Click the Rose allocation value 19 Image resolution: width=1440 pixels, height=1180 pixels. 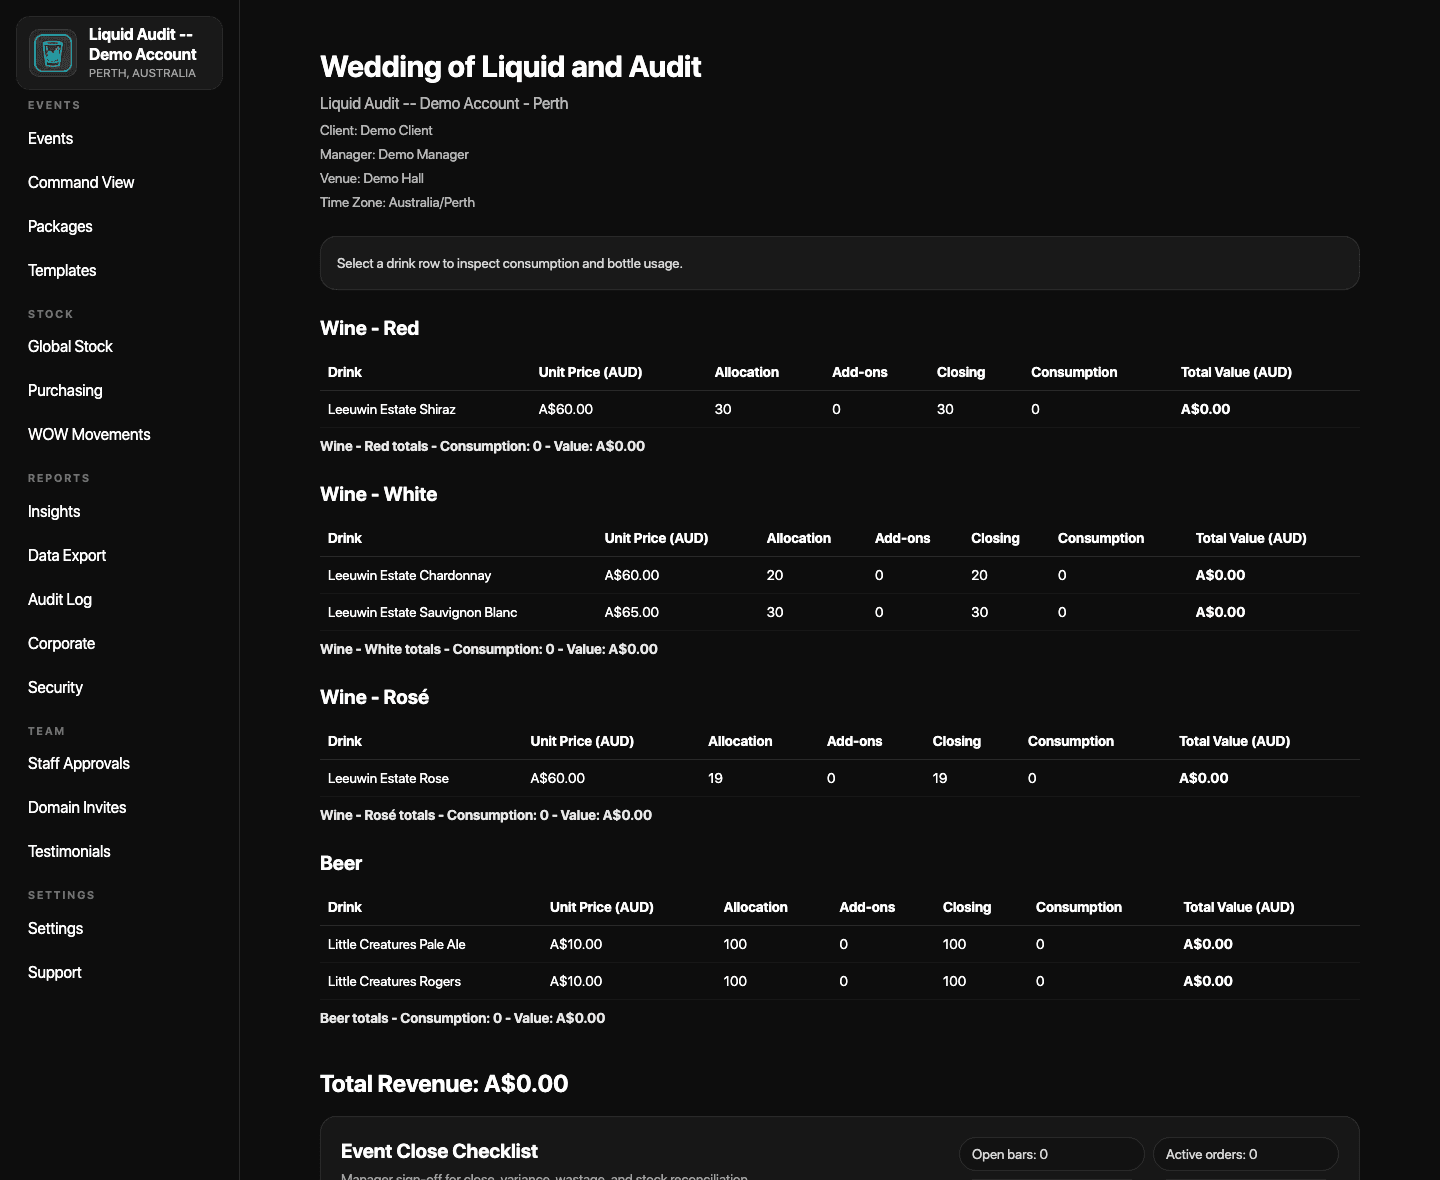[715, 778]
